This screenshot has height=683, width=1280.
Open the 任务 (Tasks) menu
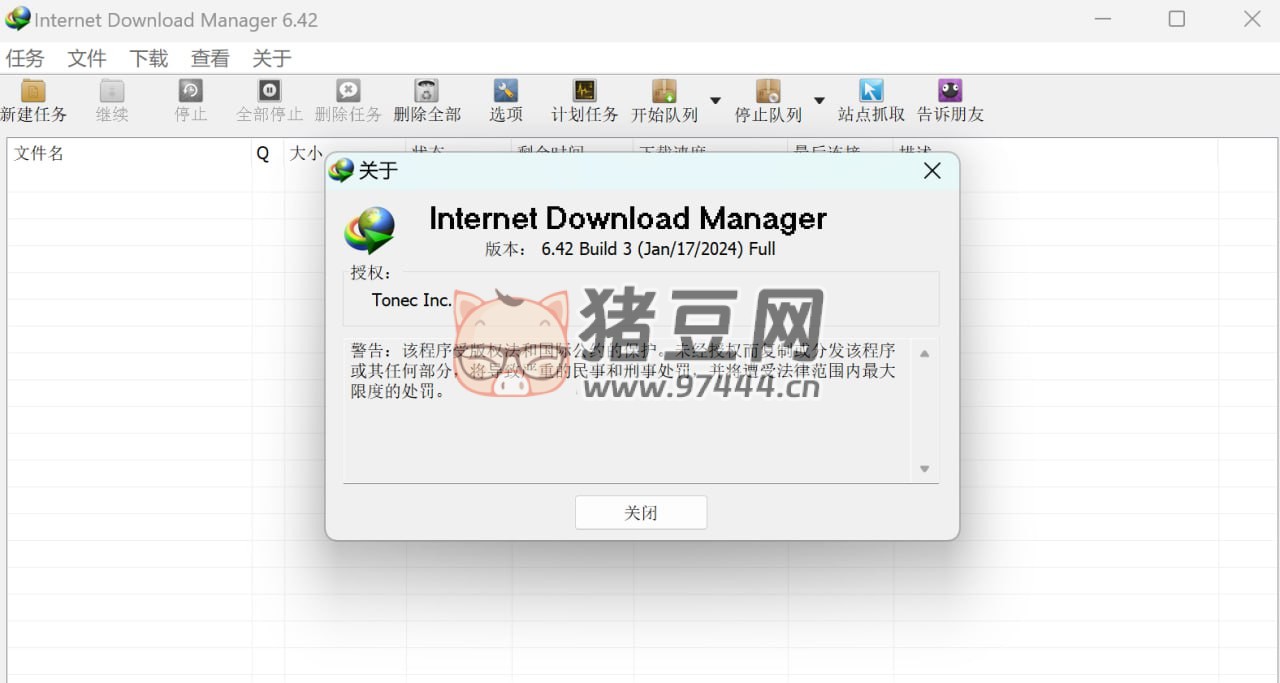coord(25,59)
